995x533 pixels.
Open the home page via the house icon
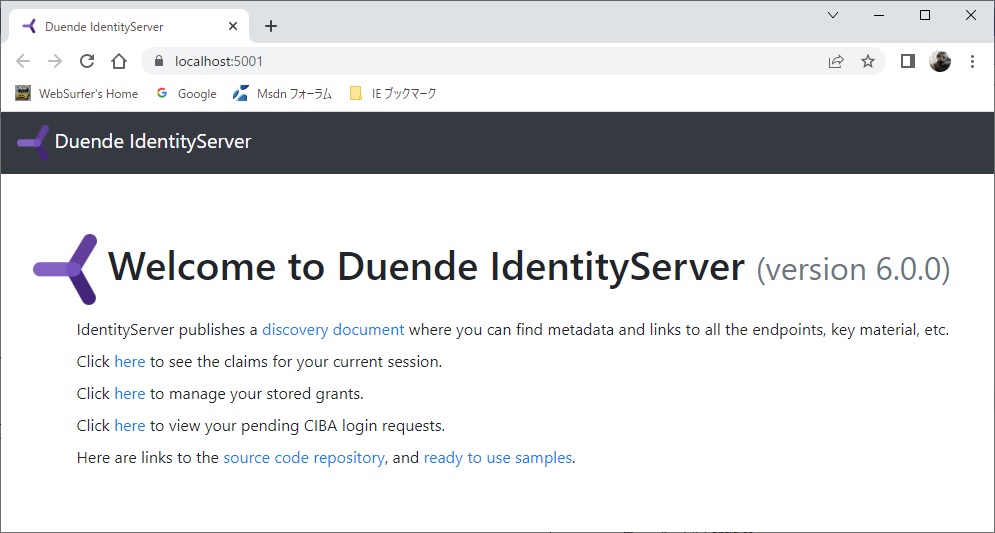click(x=119, y=61)
